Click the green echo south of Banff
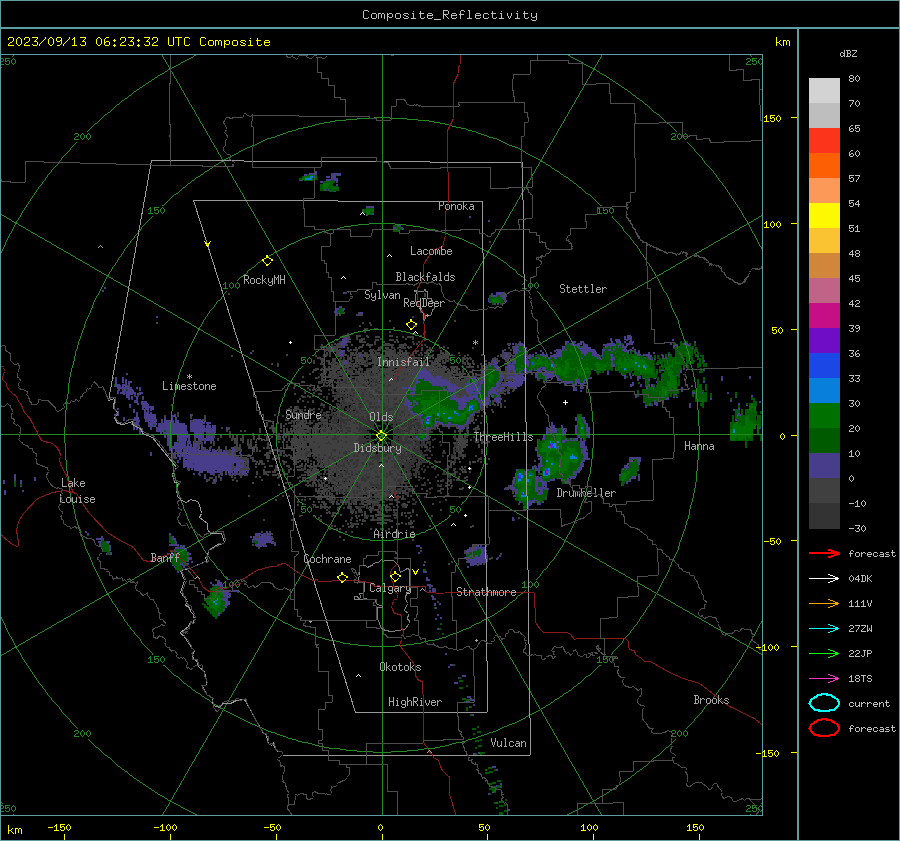Screen dimensions: 900x841 click(x=216, y=599)
